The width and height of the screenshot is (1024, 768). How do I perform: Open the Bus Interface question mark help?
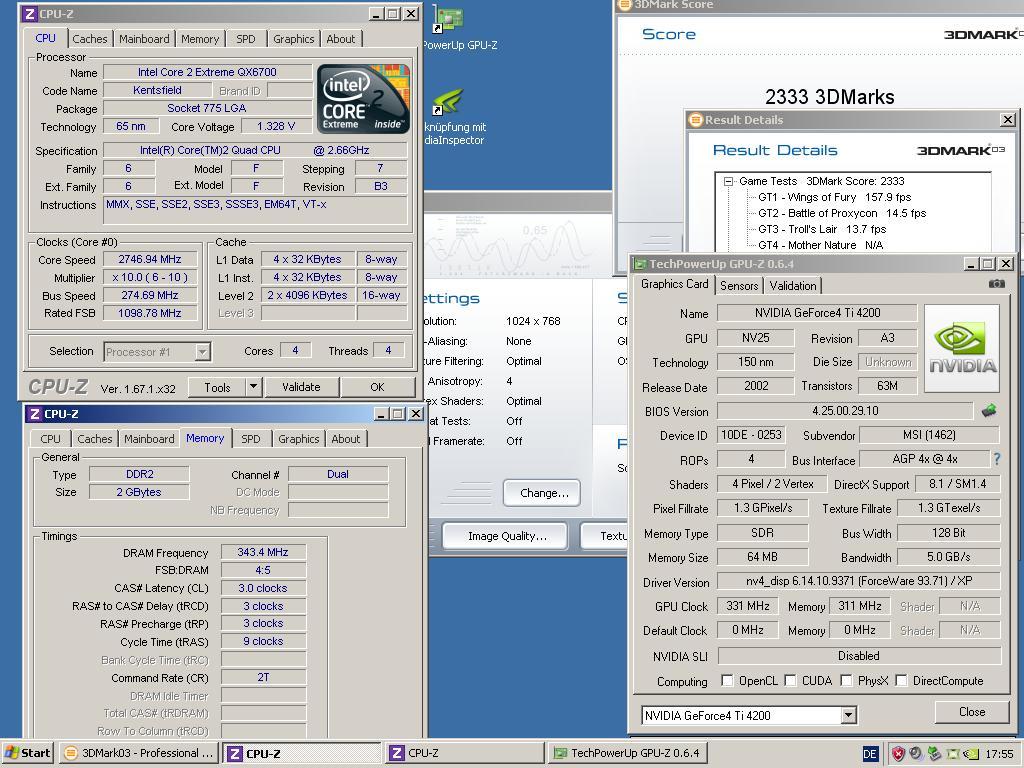(997, 459)
